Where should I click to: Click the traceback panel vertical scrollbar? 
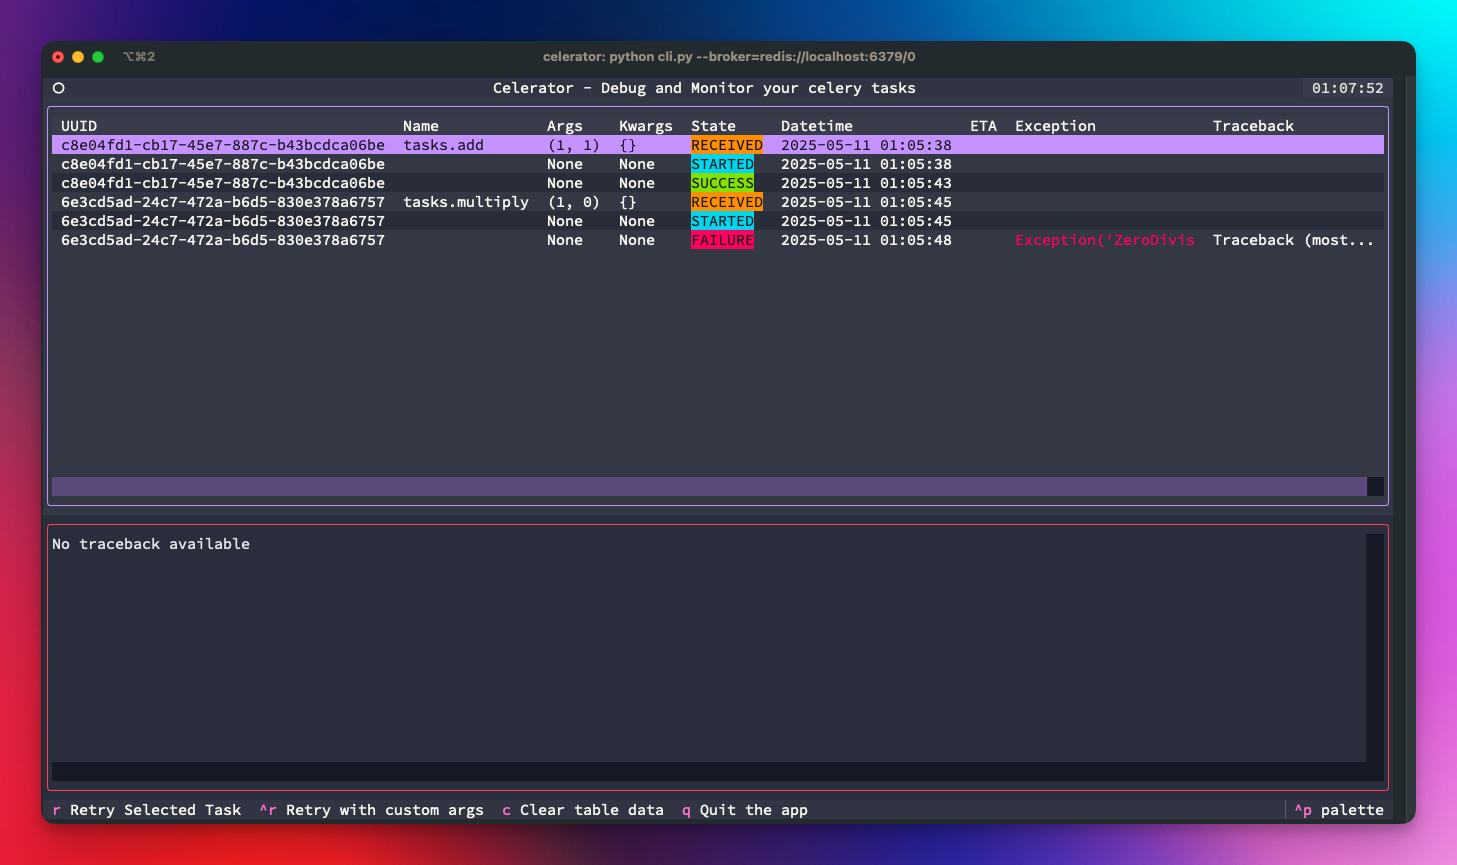pyautogui.click(x=1375, y=647)
